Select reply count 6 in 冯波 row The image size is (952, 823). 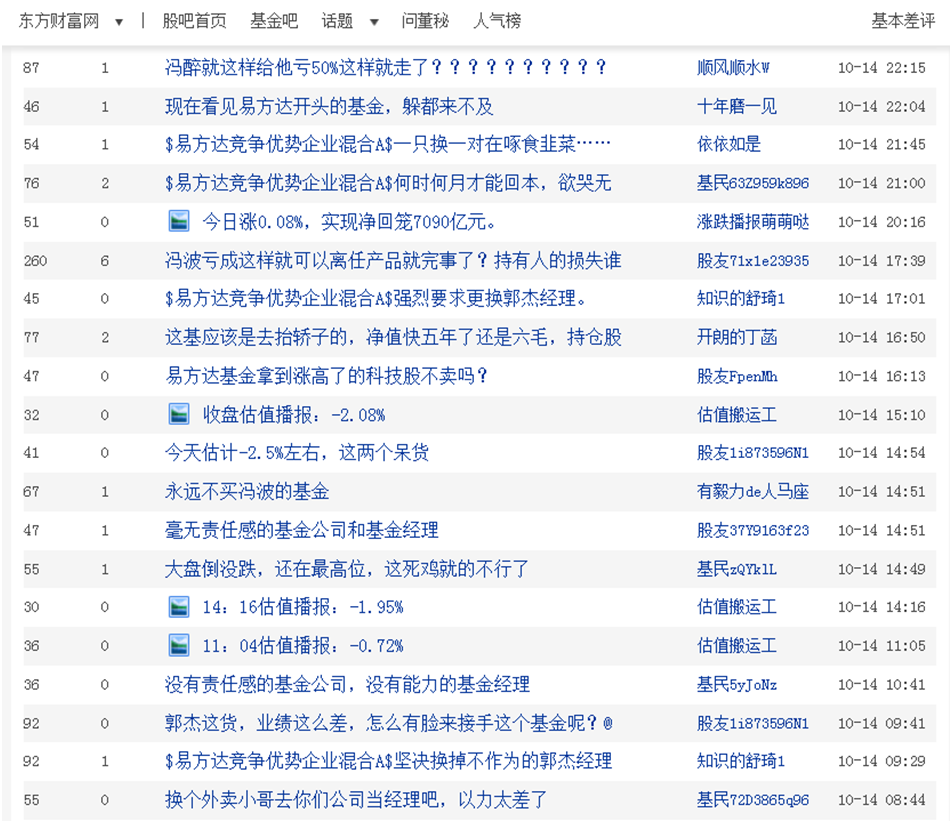coord(104,260)
